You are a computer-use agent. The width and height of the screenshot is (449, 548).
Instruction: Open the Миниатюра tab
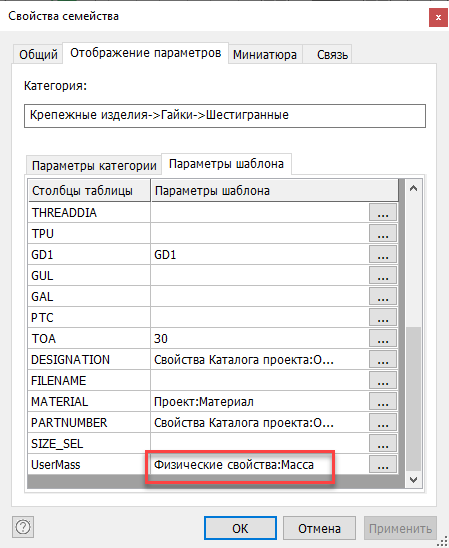[x=265, y=55]
